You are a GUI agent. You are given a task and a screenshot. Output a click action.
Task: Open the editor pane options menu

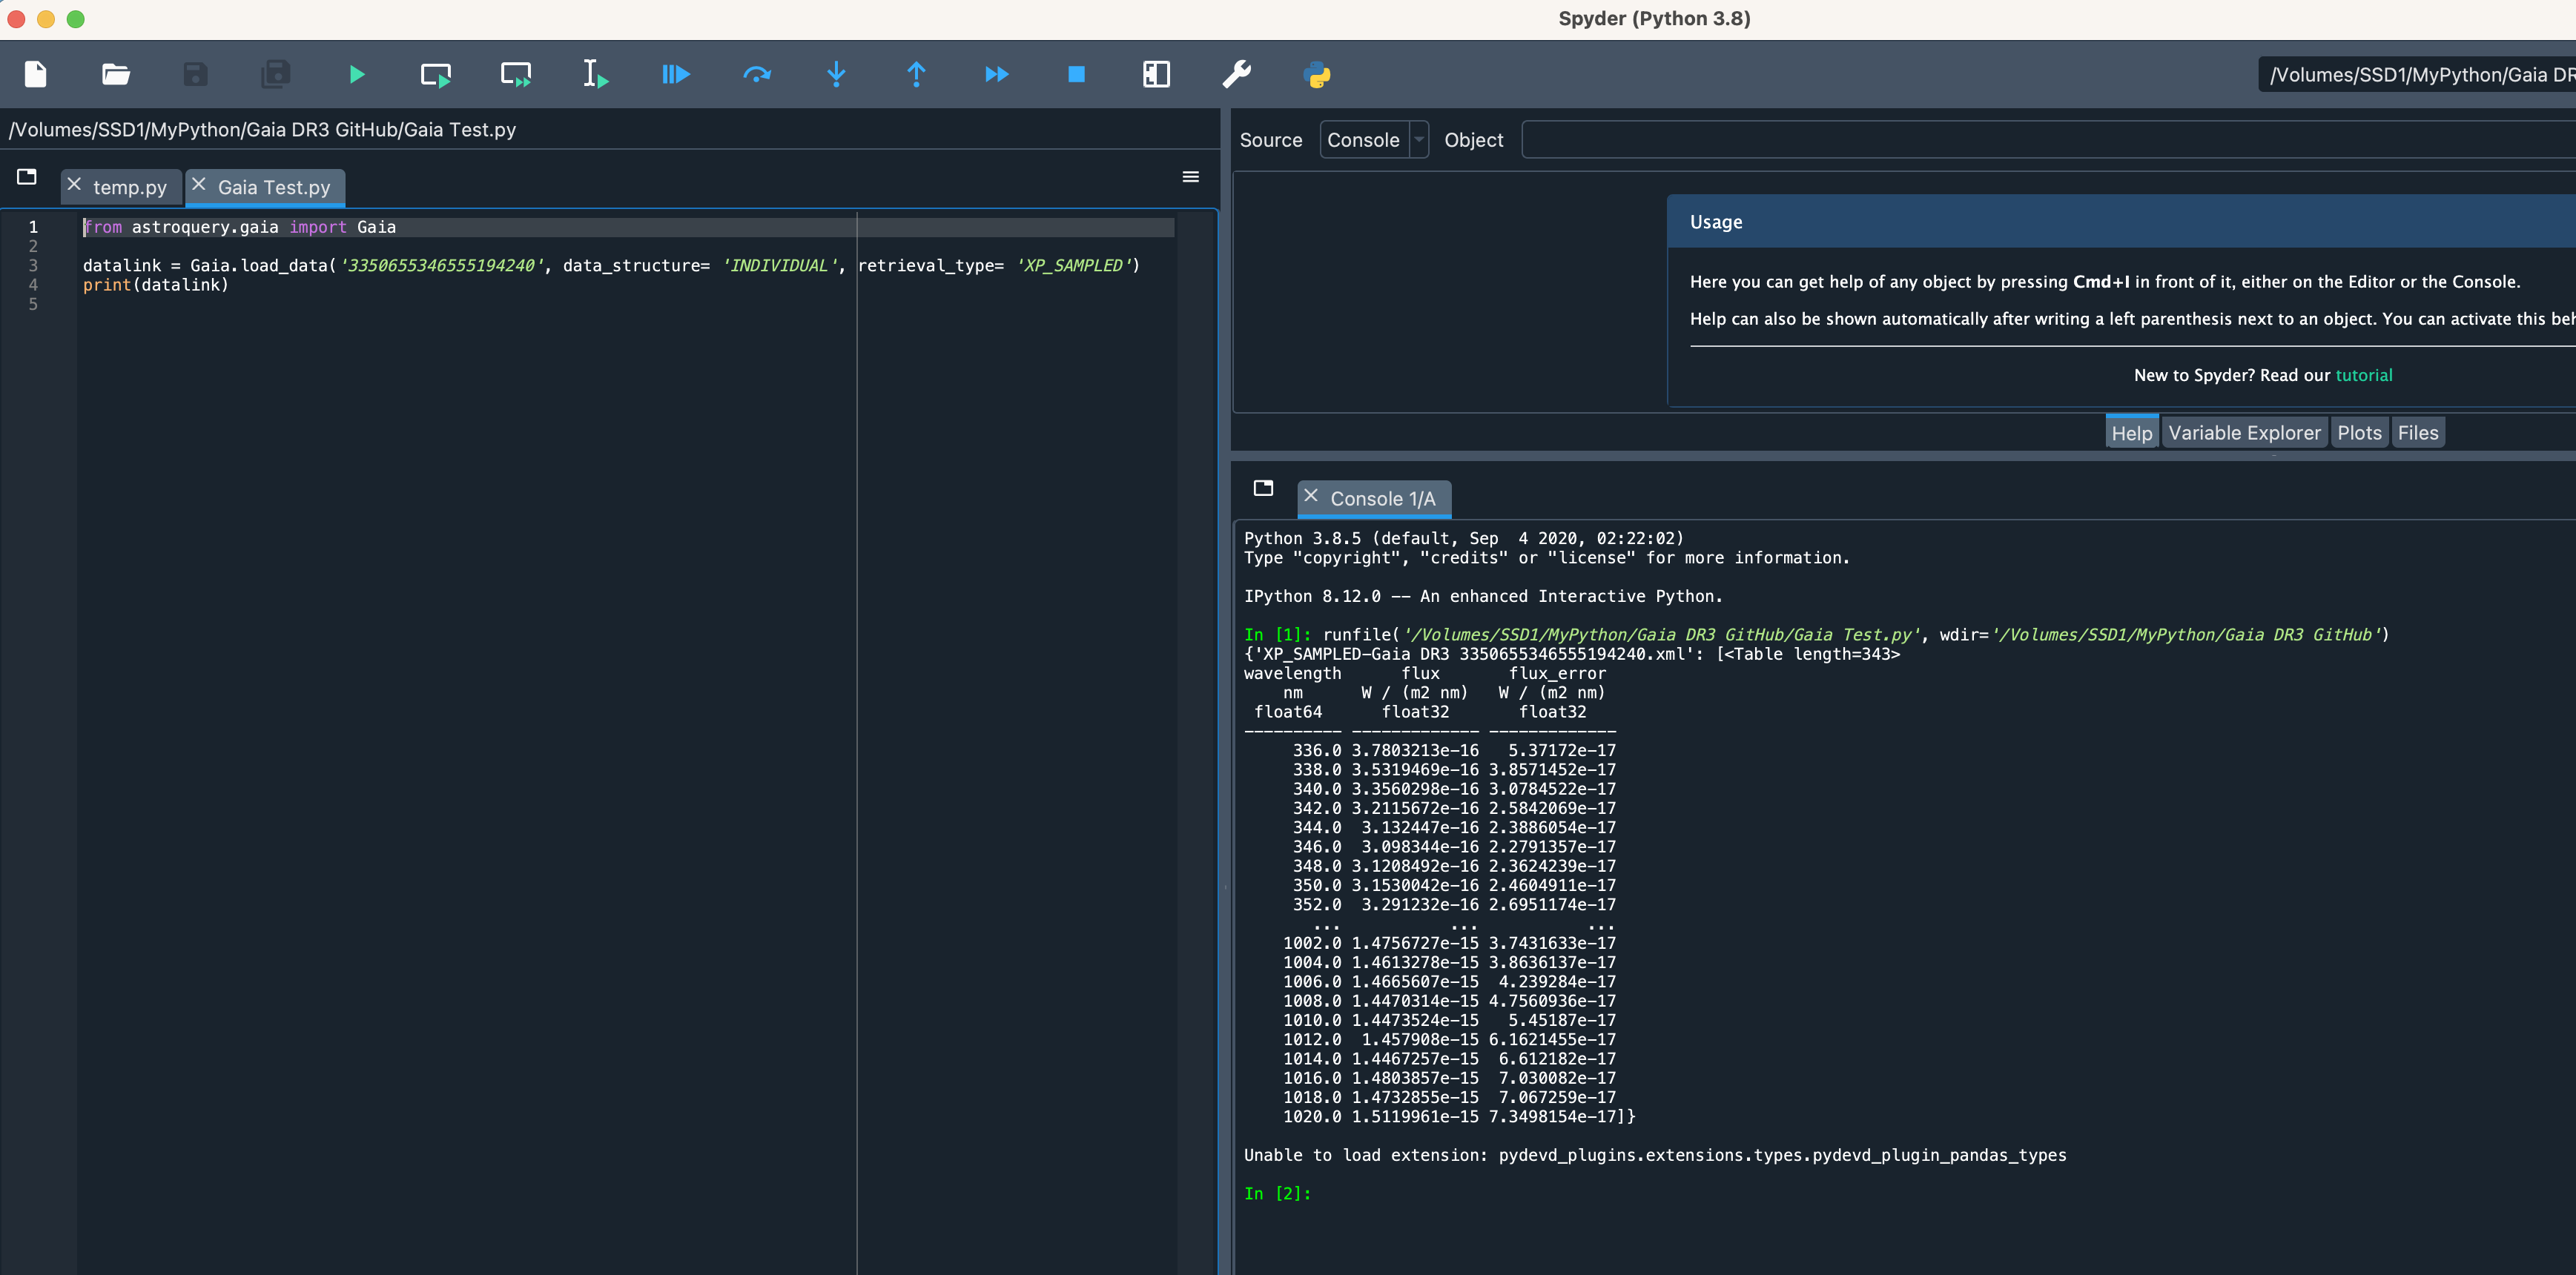(1190, 177)
